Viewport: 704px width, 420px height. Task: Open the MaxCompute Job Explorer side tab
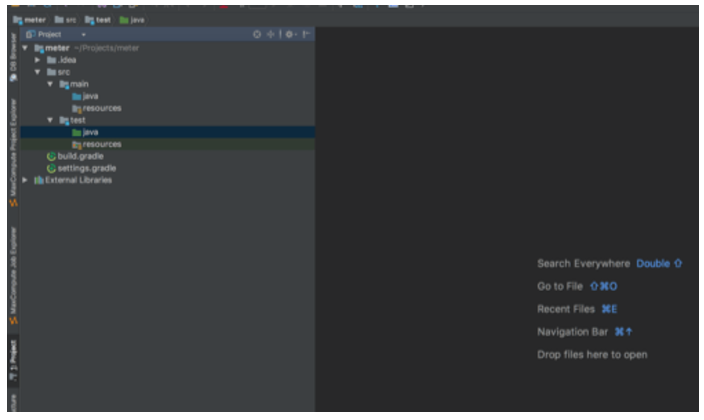point(13,276)
